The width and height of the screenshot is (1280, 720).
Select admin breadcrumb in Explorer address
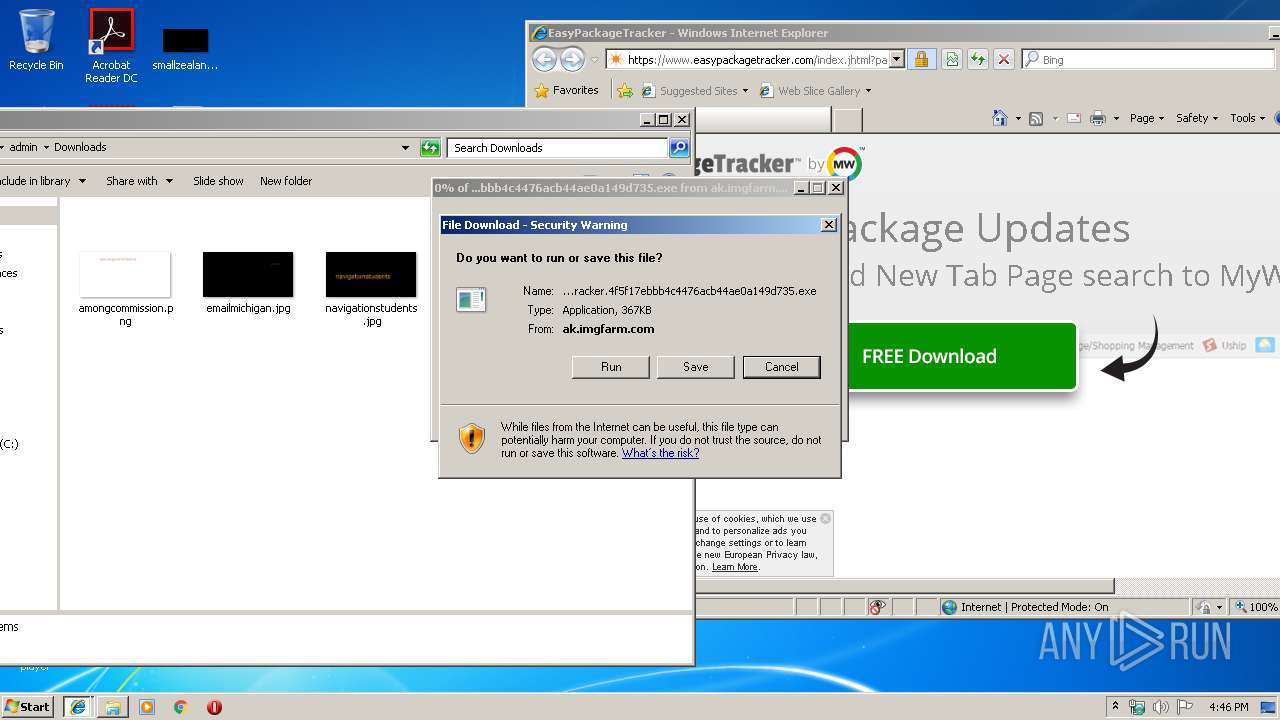[x=23, y=147]
